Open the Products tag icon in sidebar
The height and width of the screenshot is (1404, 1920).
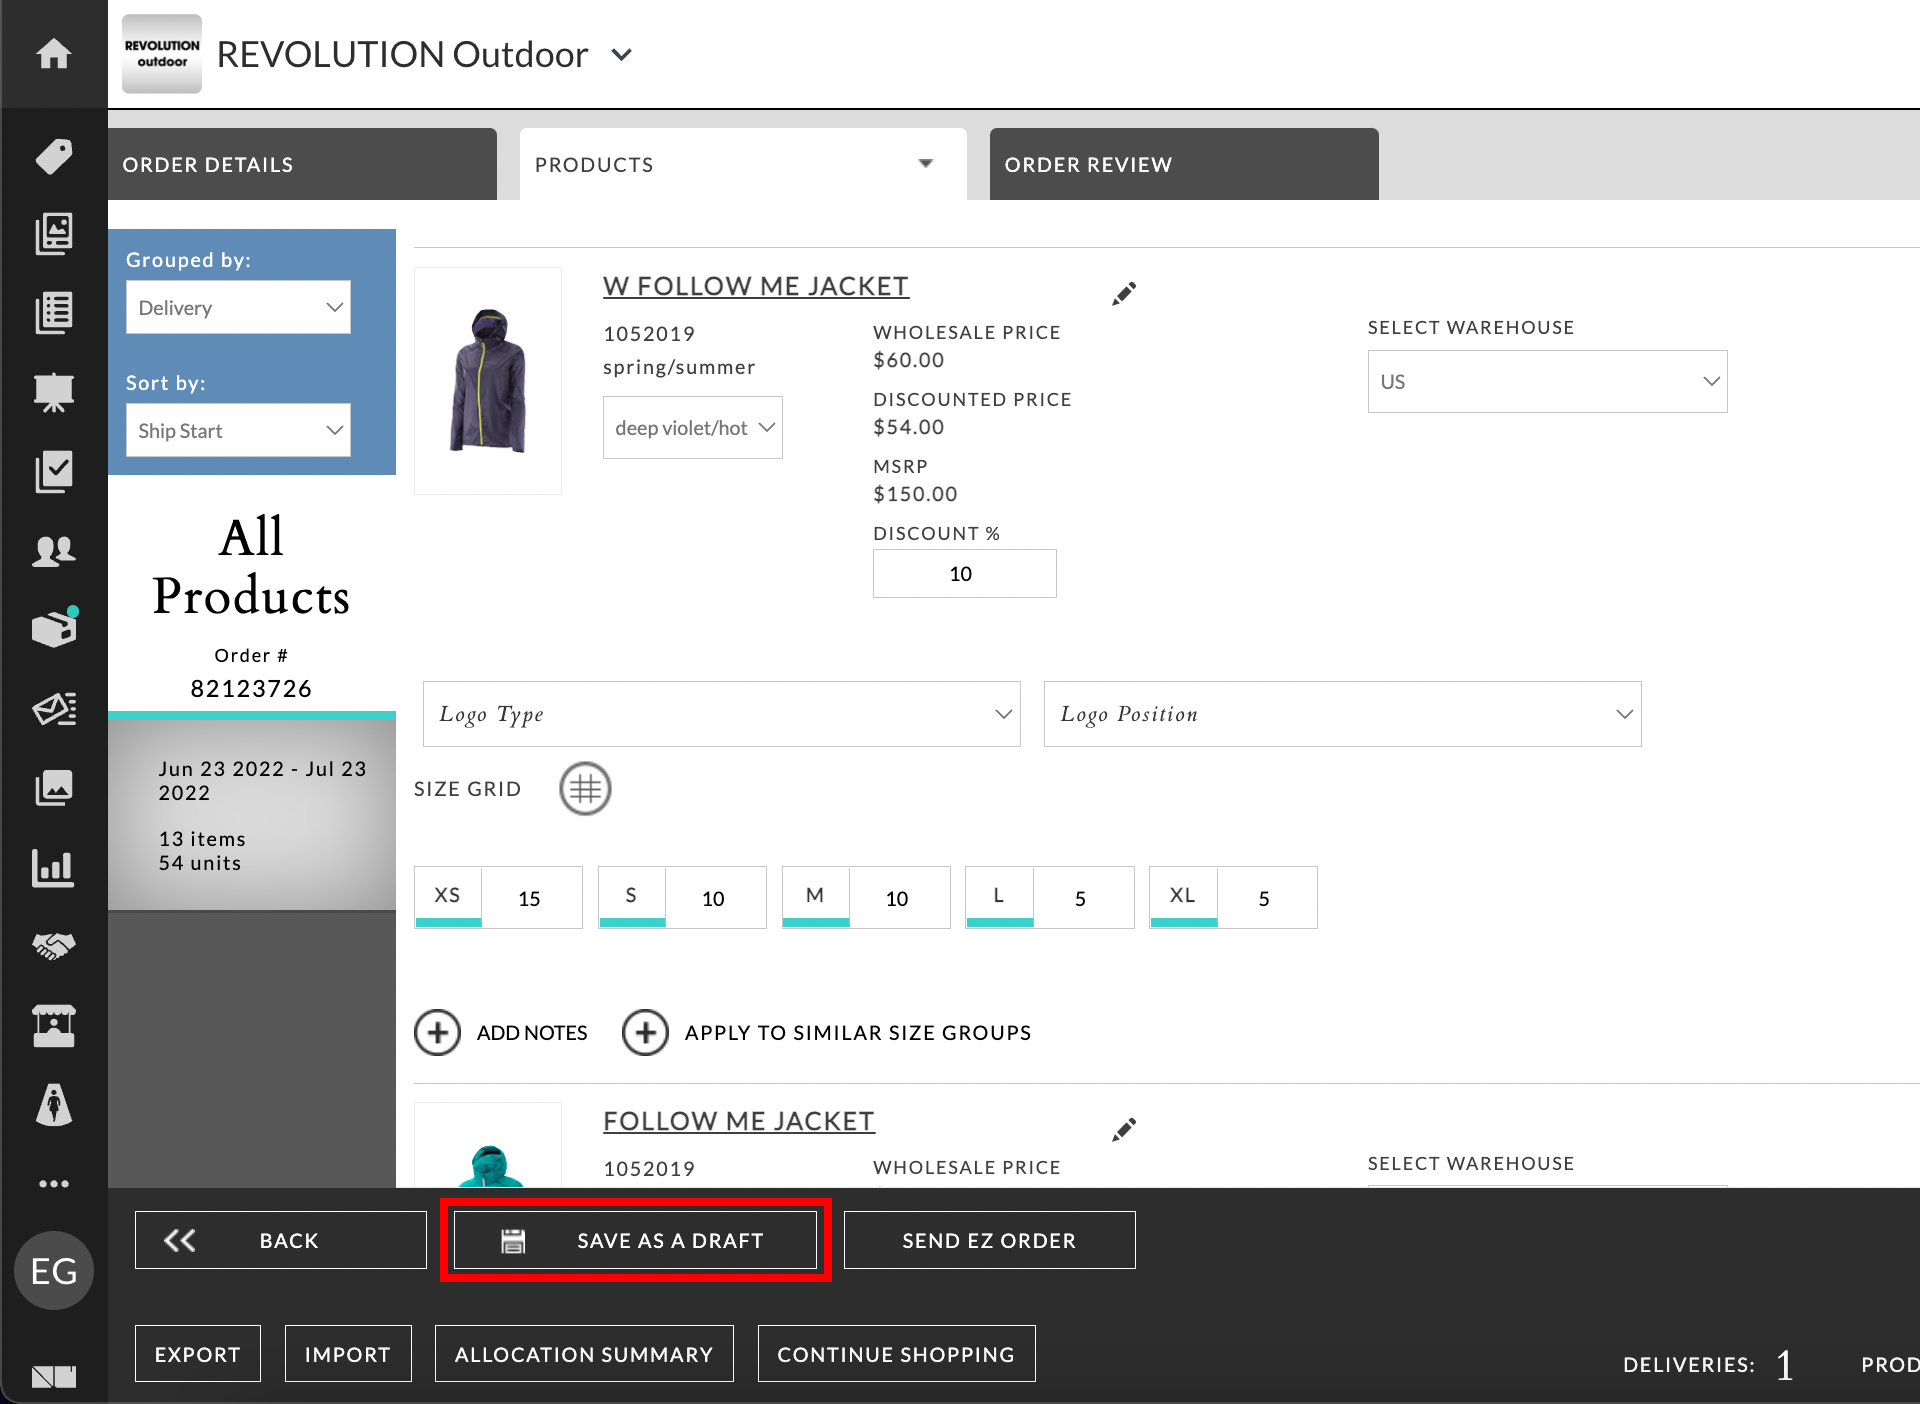coord(55,156)
